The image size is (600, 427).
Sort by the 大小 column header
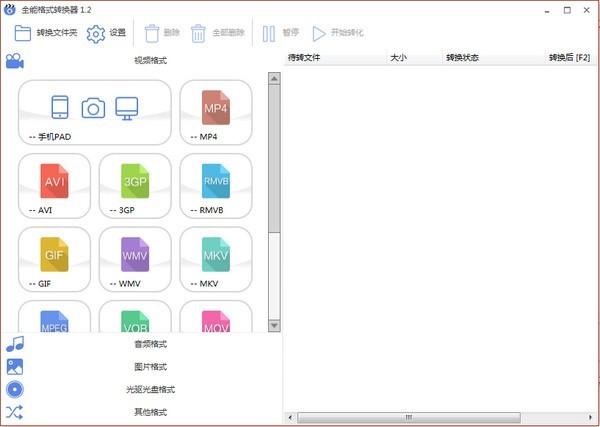point(414,58)
